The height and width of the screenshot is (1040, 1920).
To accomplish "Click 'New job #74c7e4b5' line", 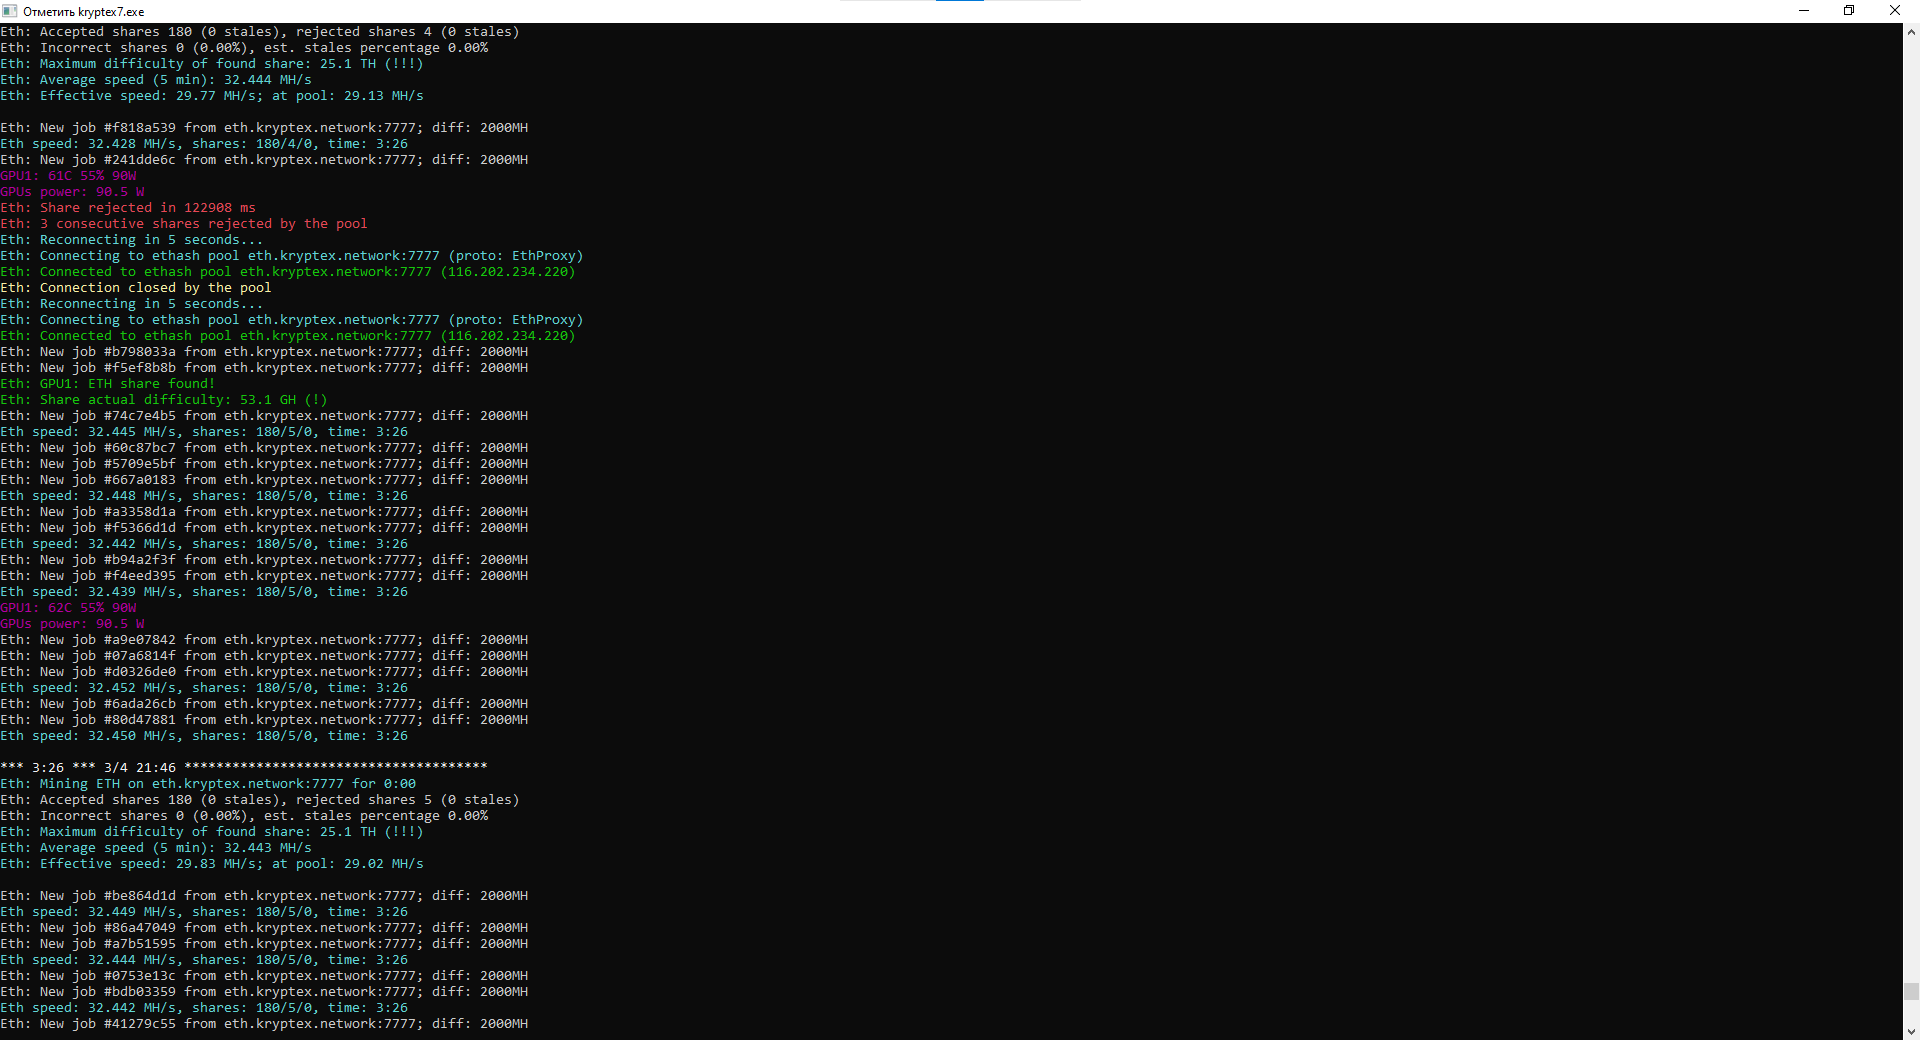I will click(x=264, y=416).
